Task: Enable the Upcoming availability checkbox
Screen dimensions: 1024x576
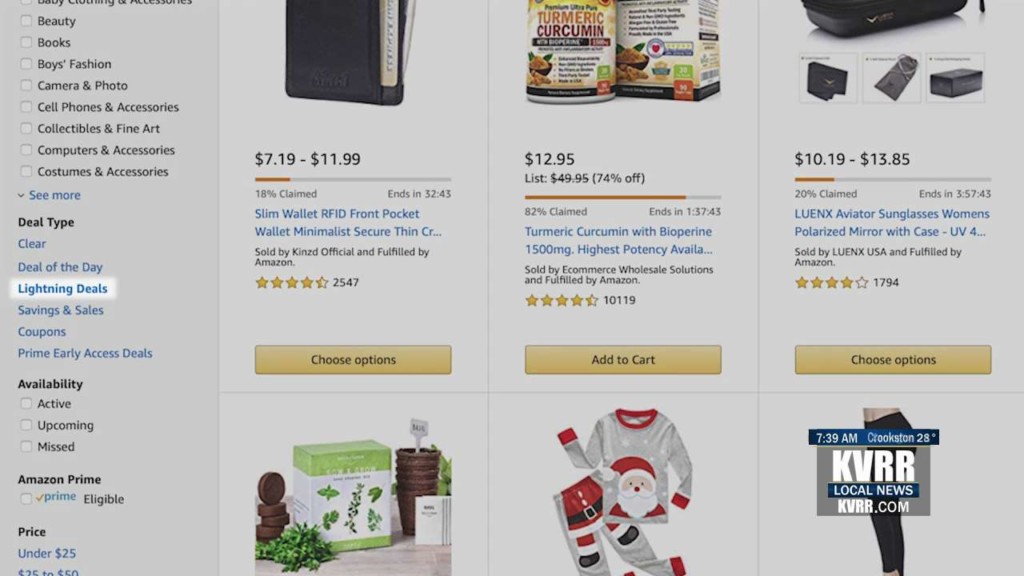Action: (x=26, y=425)
